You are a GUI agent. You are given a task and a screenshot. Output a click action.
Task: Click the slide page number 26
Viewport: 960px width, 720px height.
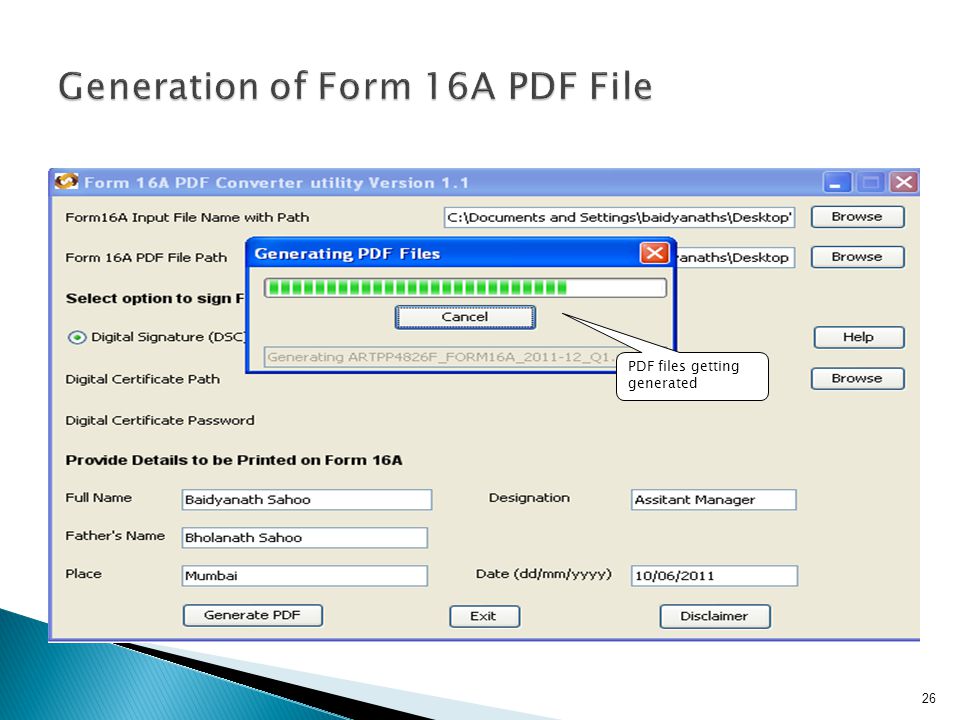click(928, 698)
